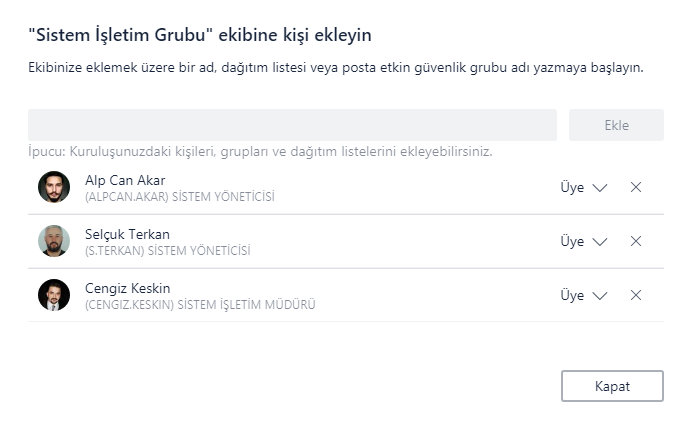Select the Selçuk Terkan name text
This screenshot has width=693, height=427.
point(127,234)
